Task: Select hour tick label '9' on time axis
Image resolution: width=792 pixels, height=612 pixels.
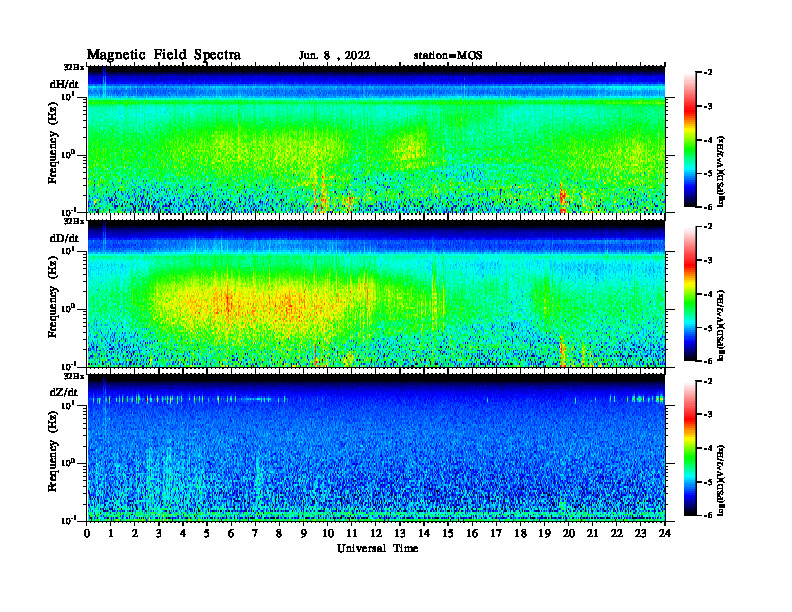Action: click(303, 534)
